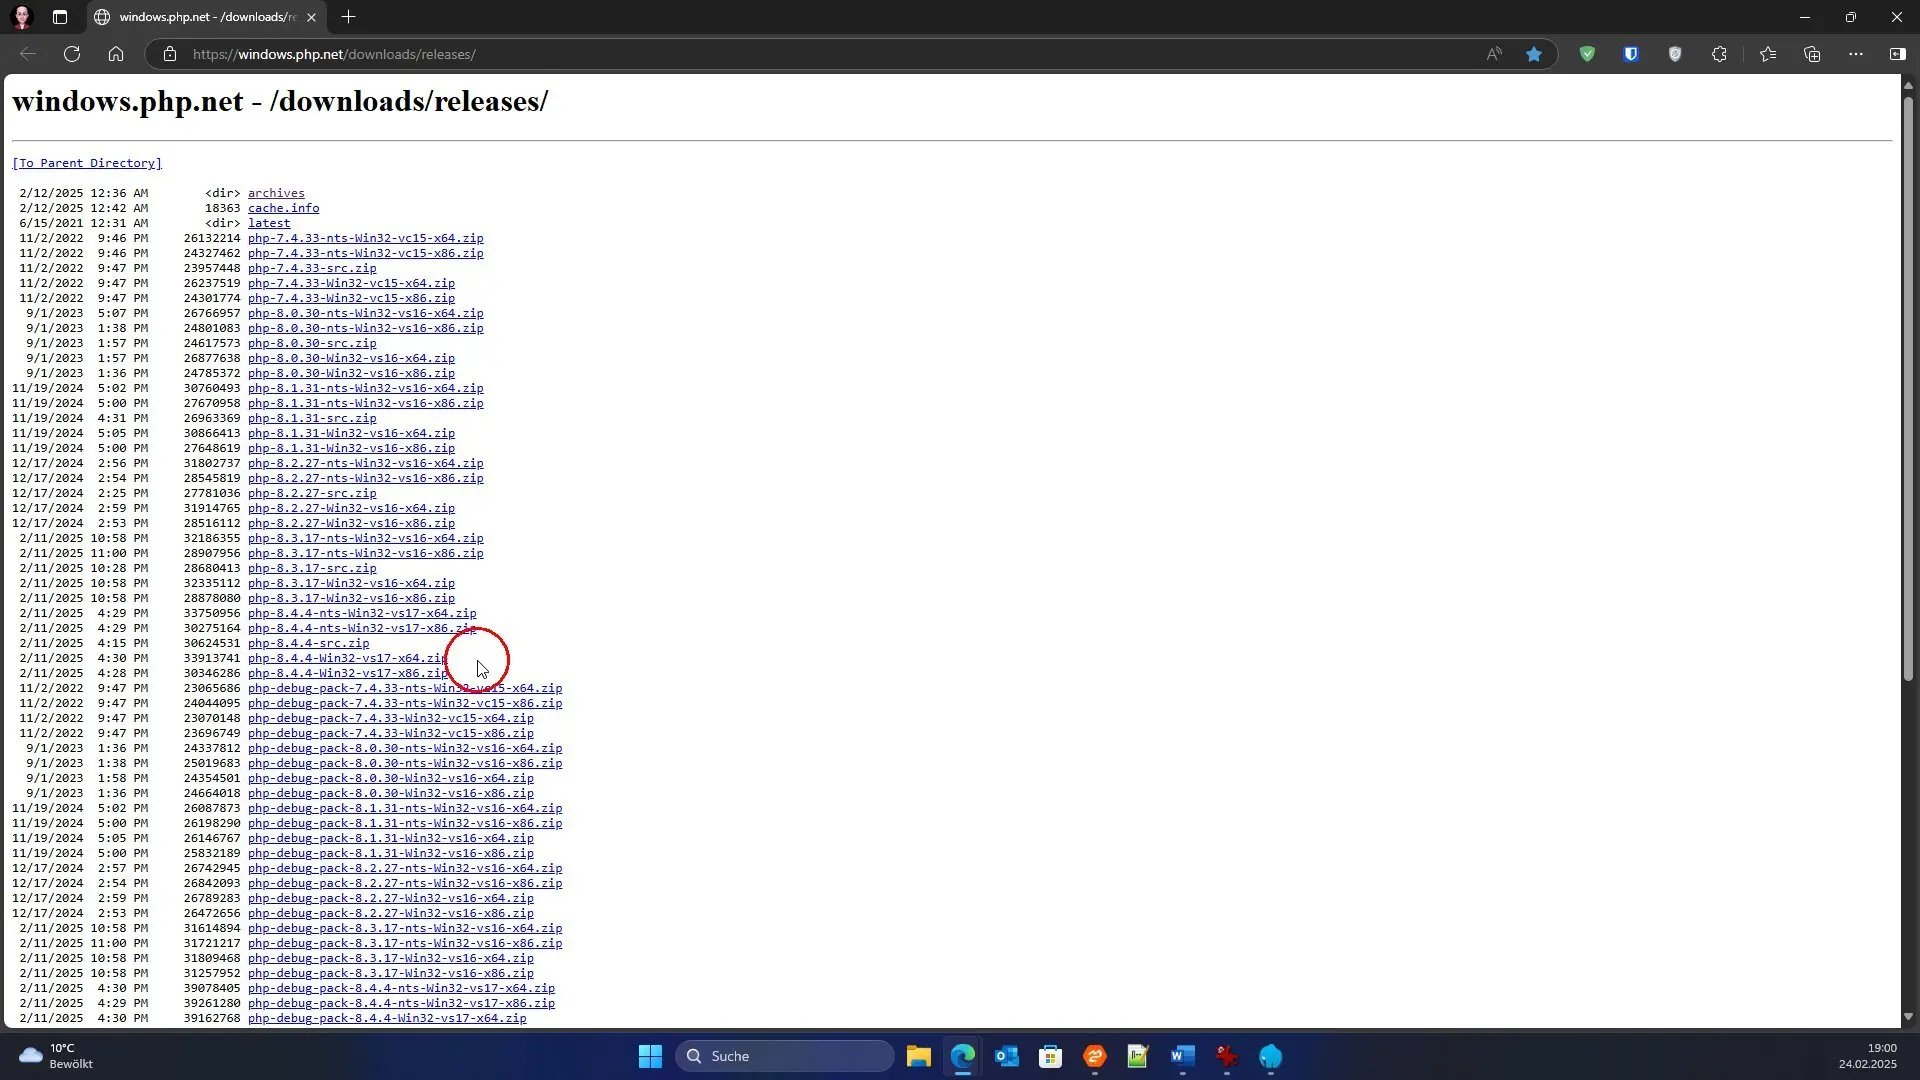Download php-debug-pack-8.1.31-Win32-vs16-x64.zip
Viewport: 1920px width, 1080px height.
[x=391, y=838]
